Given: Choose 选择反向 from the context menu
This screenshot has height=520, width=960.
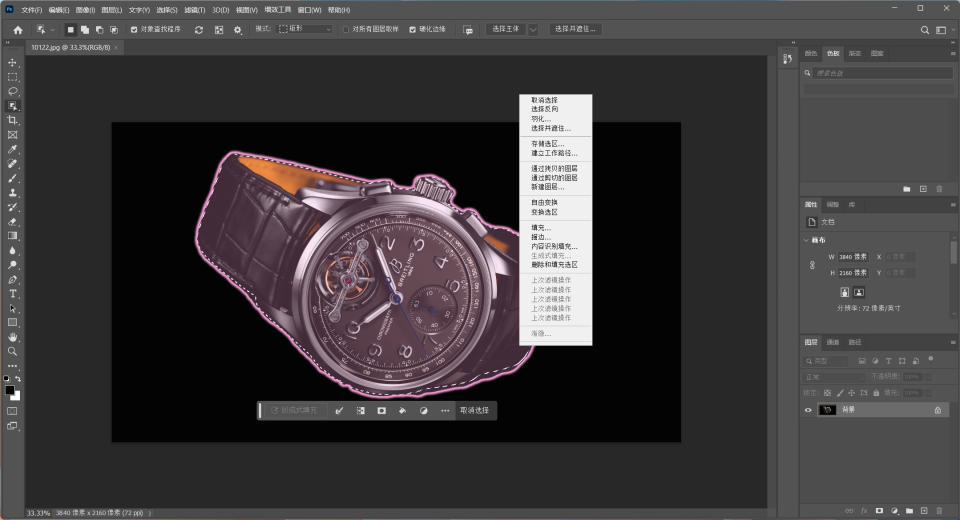Looking at the screenshot, I should click(545, 109).
